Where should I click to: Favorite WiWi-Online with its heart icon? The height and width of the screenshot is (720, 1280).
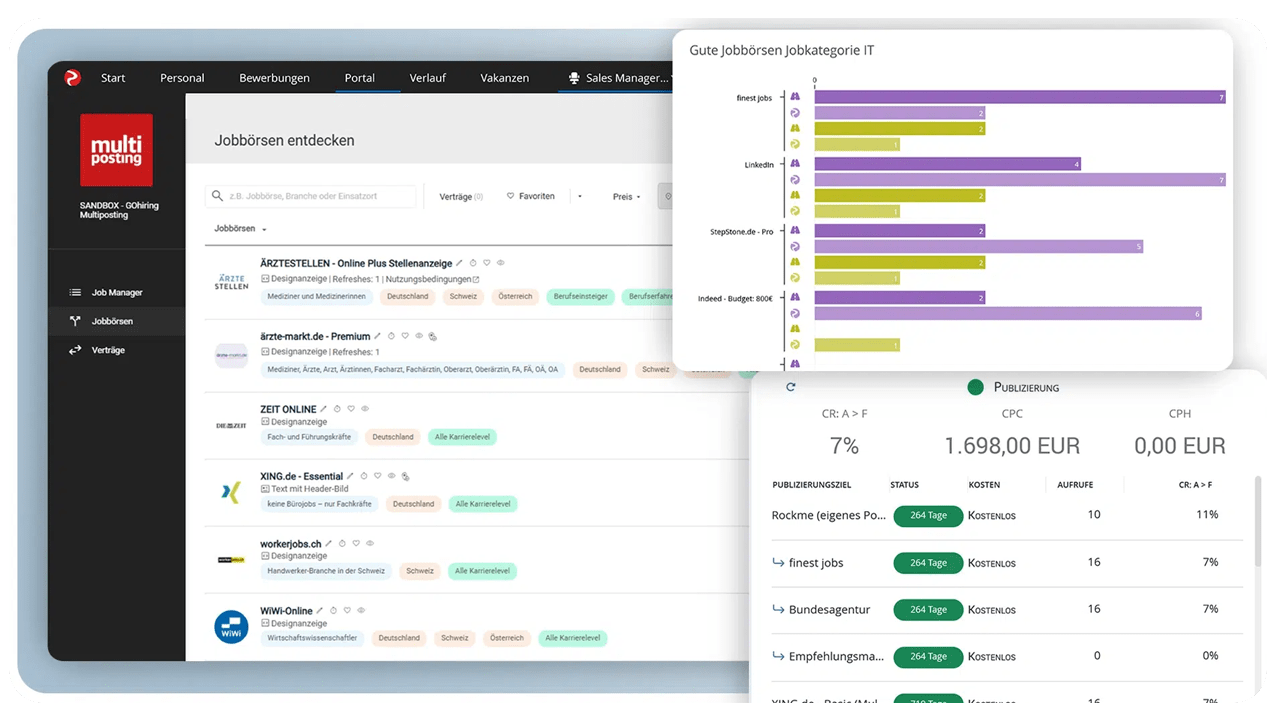[x=348, y=610]
